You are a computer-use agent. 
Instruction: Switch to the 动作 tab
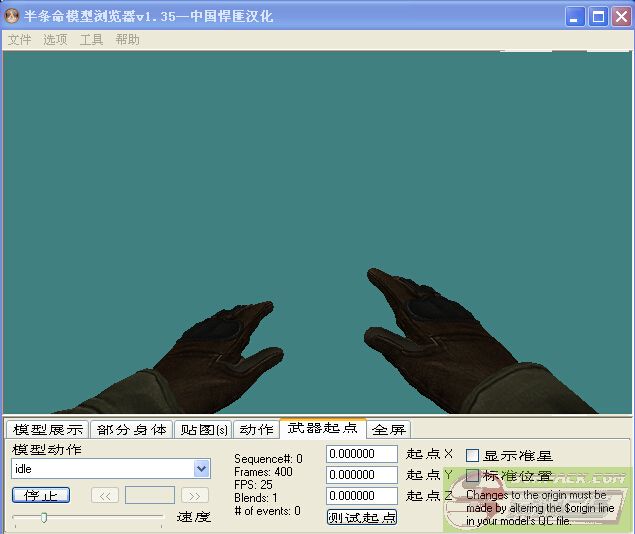tap(256, 429)
